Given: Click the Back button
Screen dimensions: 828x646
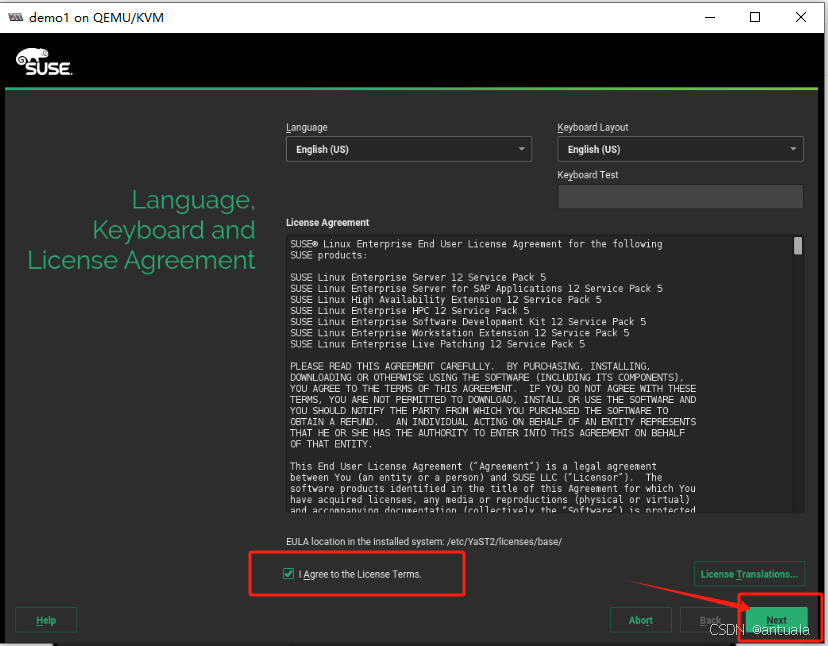Looking at the screenshot, I should point(710,620).
